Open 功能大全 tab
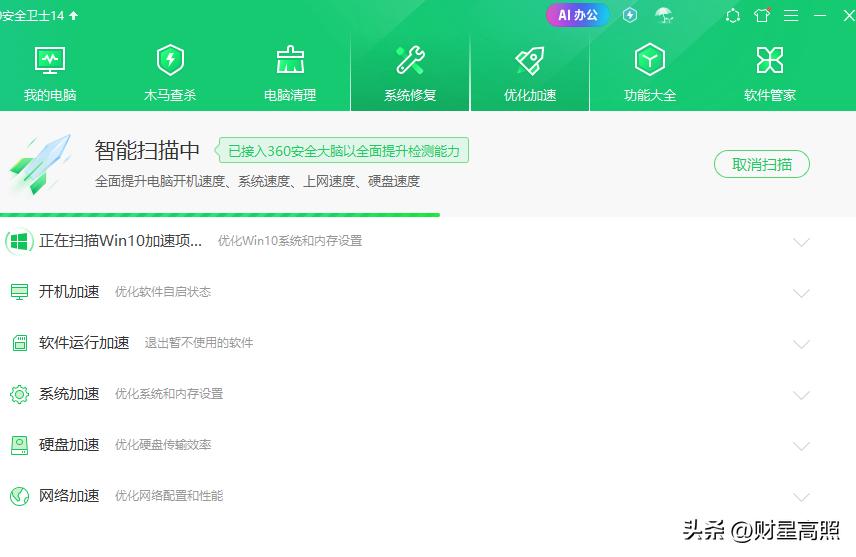Screen dimensions: 856x557 tap(650, 74)
